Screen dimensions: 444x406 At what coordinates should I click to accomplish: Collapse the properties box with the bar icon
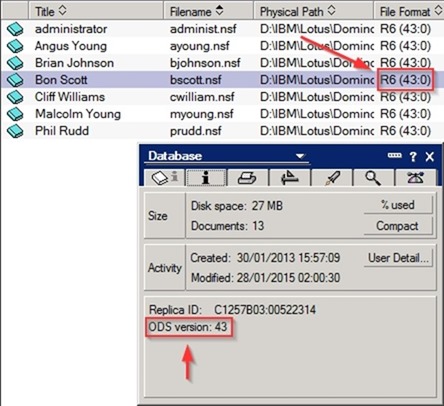[394, 156]
